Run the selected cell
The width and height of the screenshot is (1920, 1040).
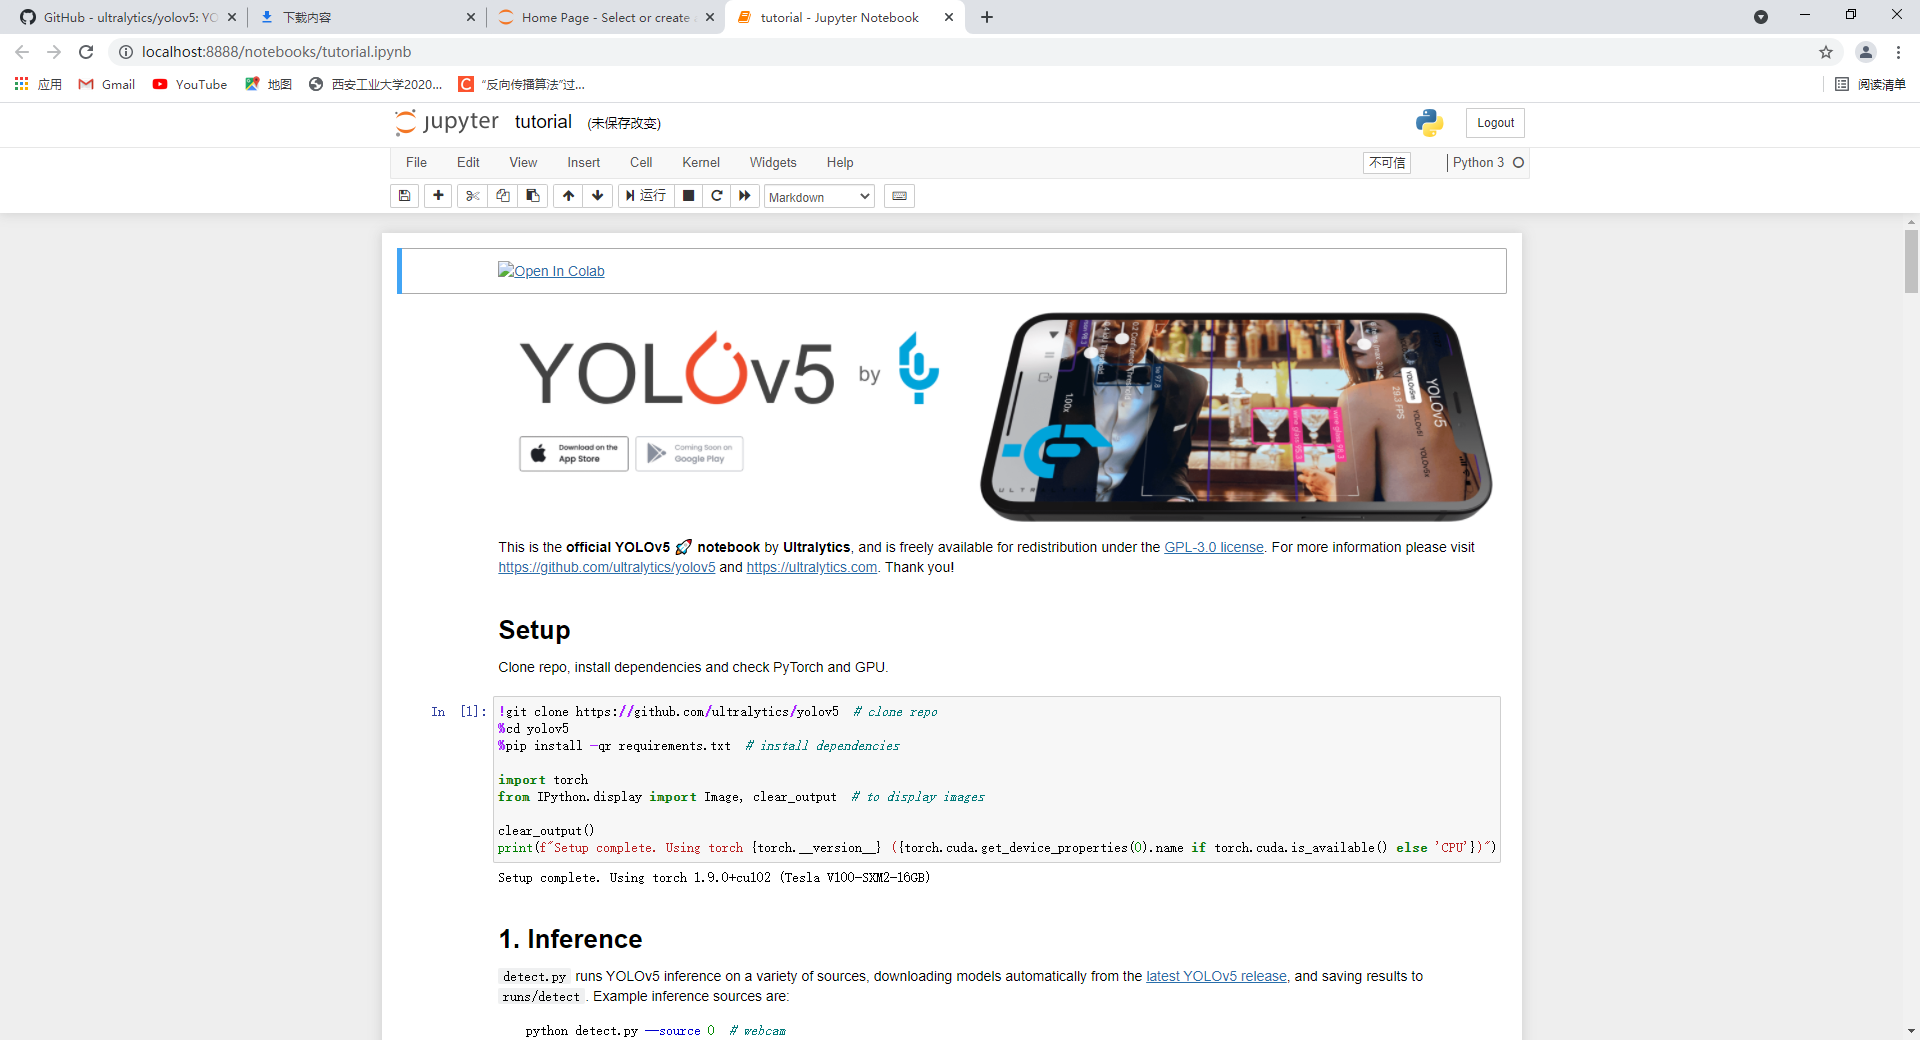click(x=645, y=196)
